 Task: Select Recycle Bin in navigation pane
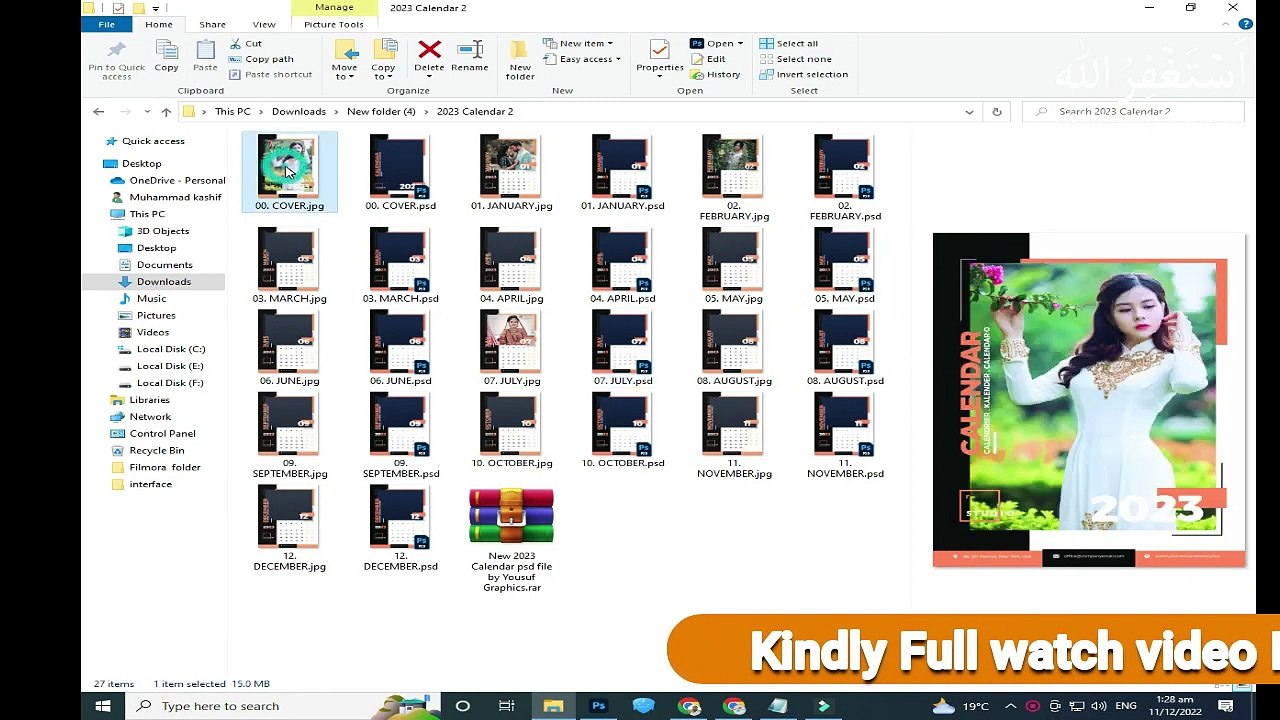coord(146,450)
